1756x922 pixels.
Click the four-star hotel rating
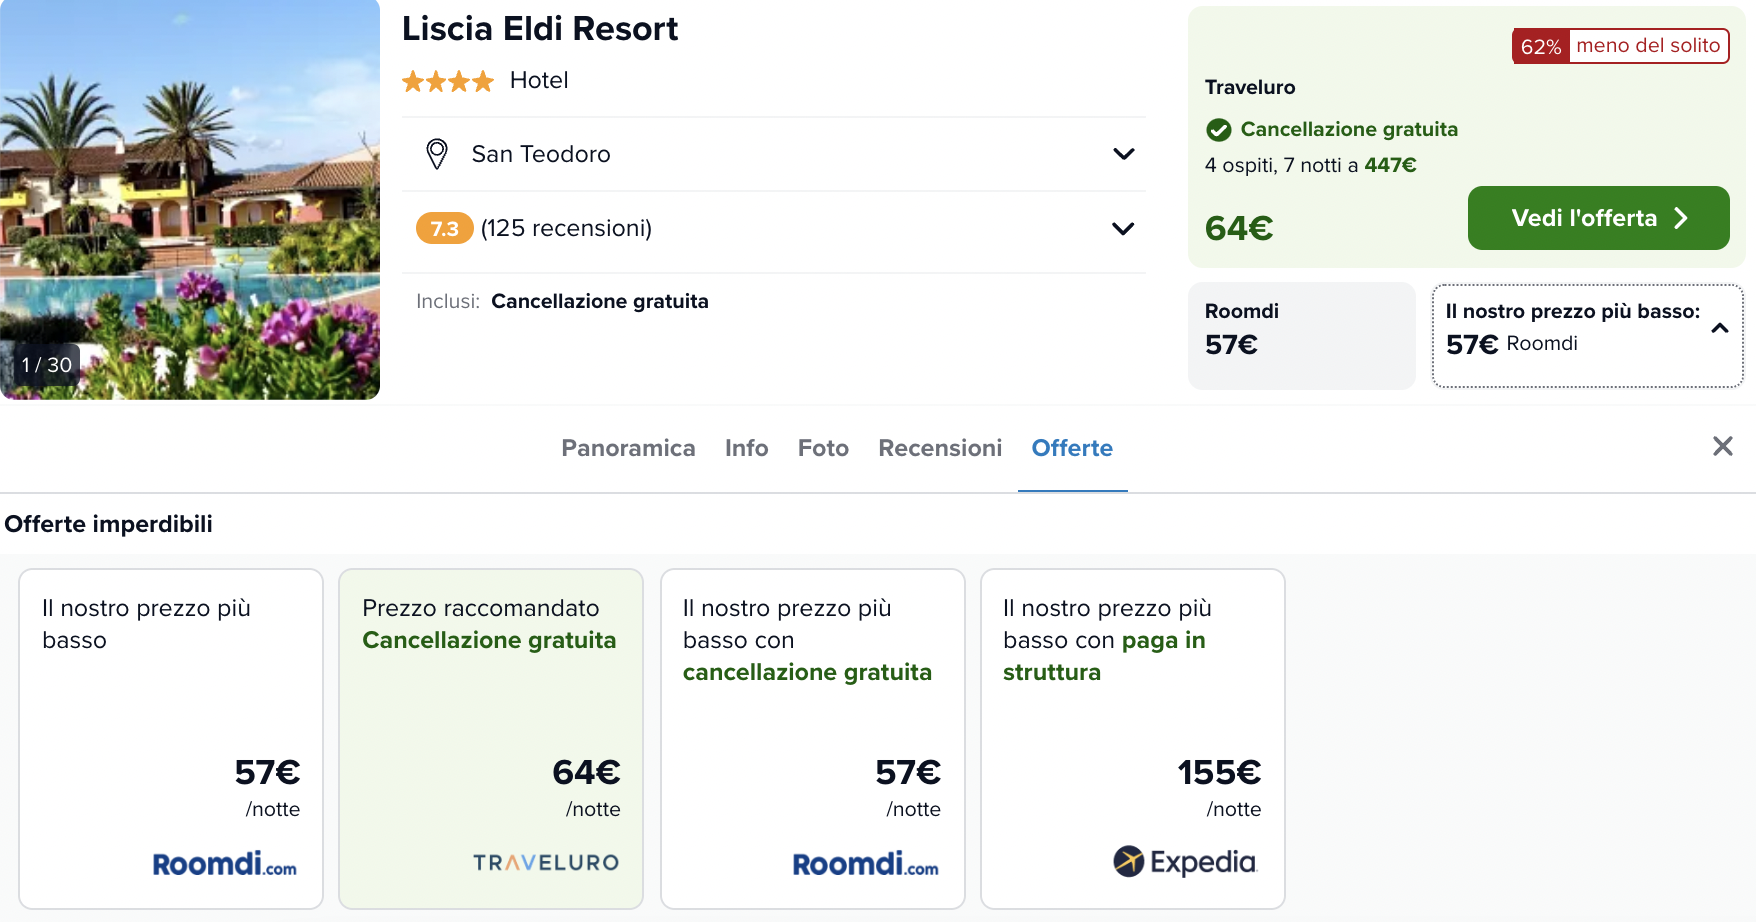pos(448,81)
